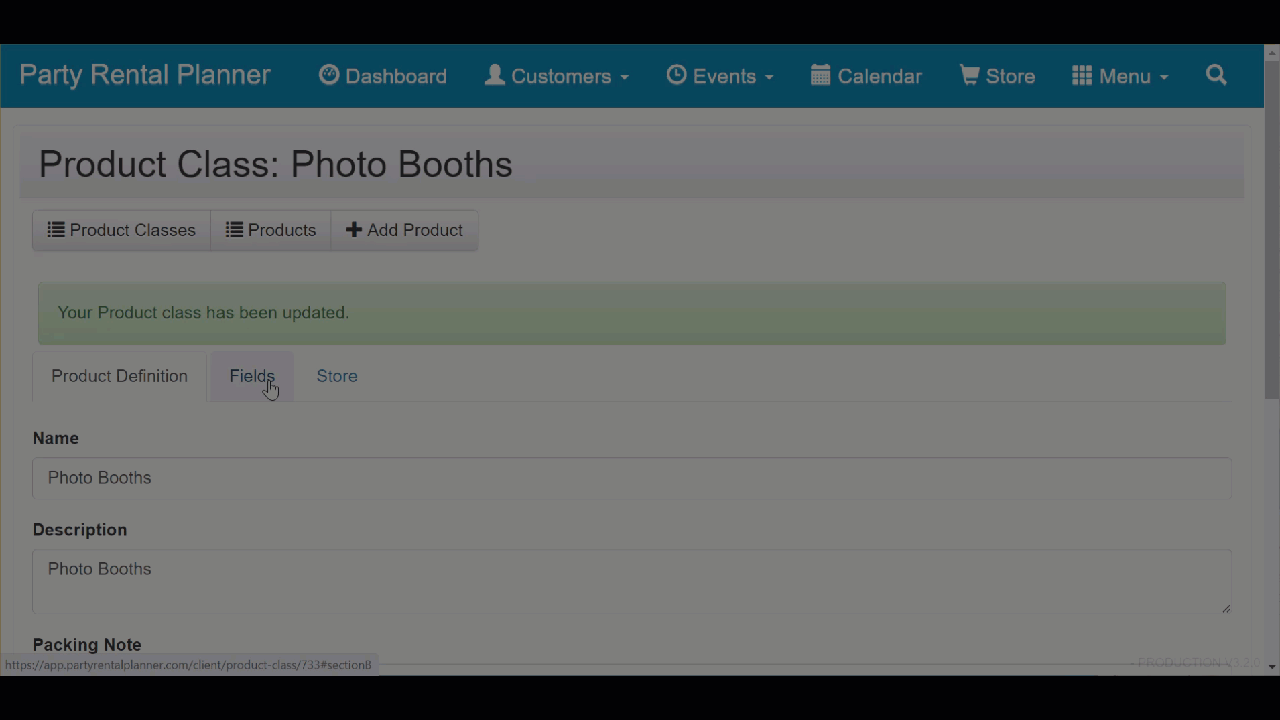Image resolution: width=1280 pixels, height=720 pixels.
Task: Click into the Name input field
Action: tap(632, 478)
